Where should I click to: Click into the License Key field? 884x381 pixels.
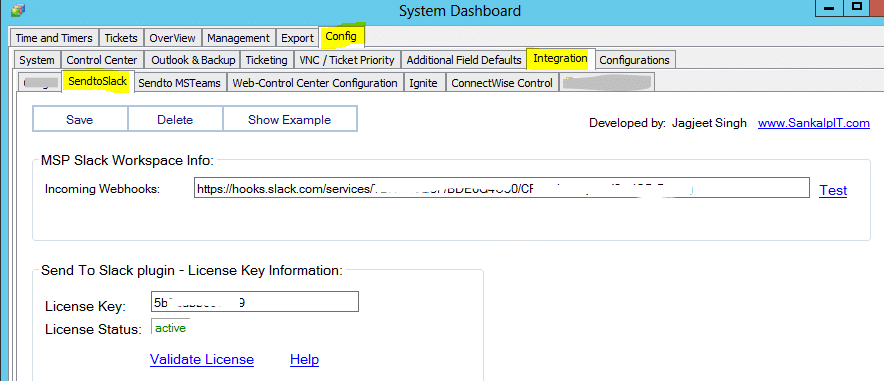point(255,302)
